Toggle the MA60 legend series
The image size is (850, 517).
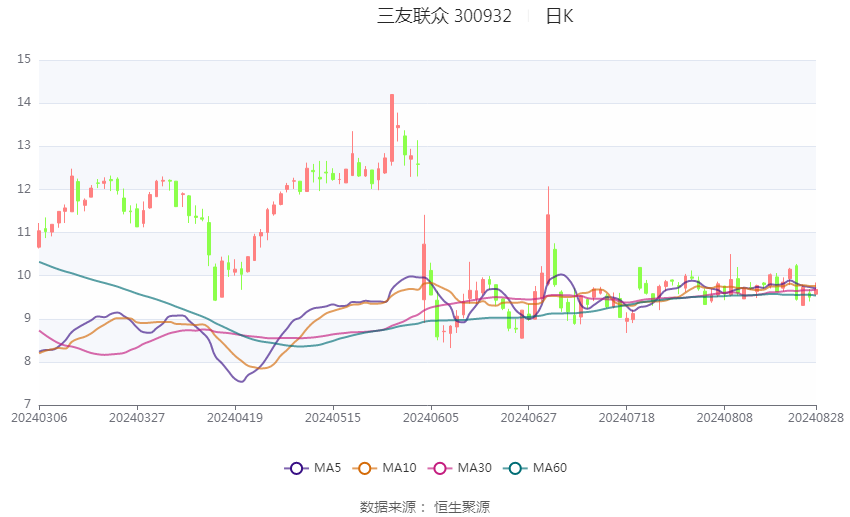536,468
